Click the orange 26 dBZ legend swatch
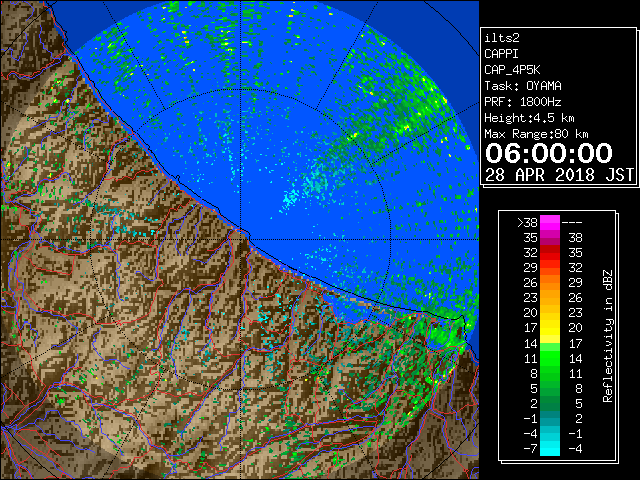This screenshot has width=640, height=480. click(550, 283)
